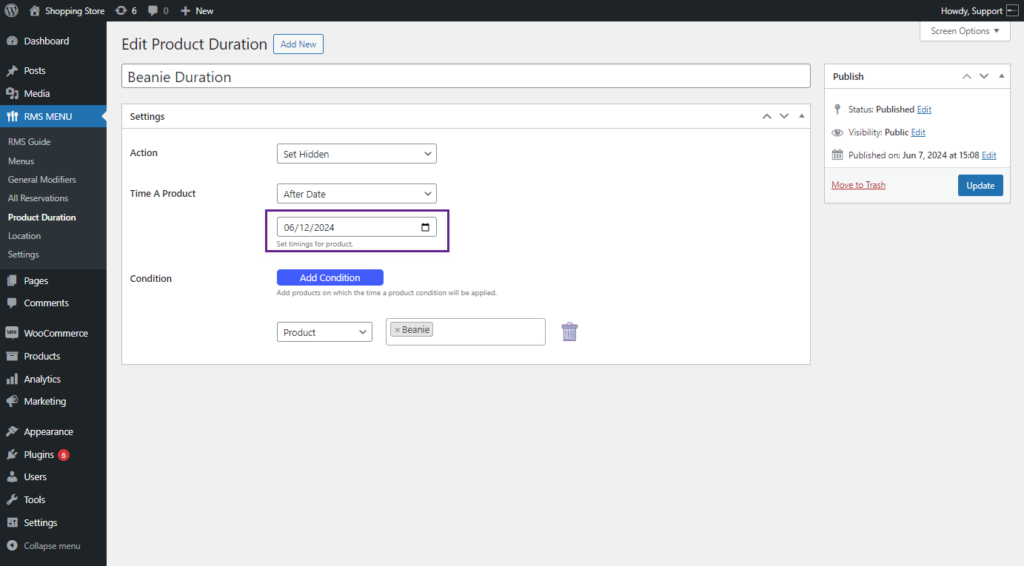
Task: Click the Move to Trash link
Action: click(x=858, y=185)
